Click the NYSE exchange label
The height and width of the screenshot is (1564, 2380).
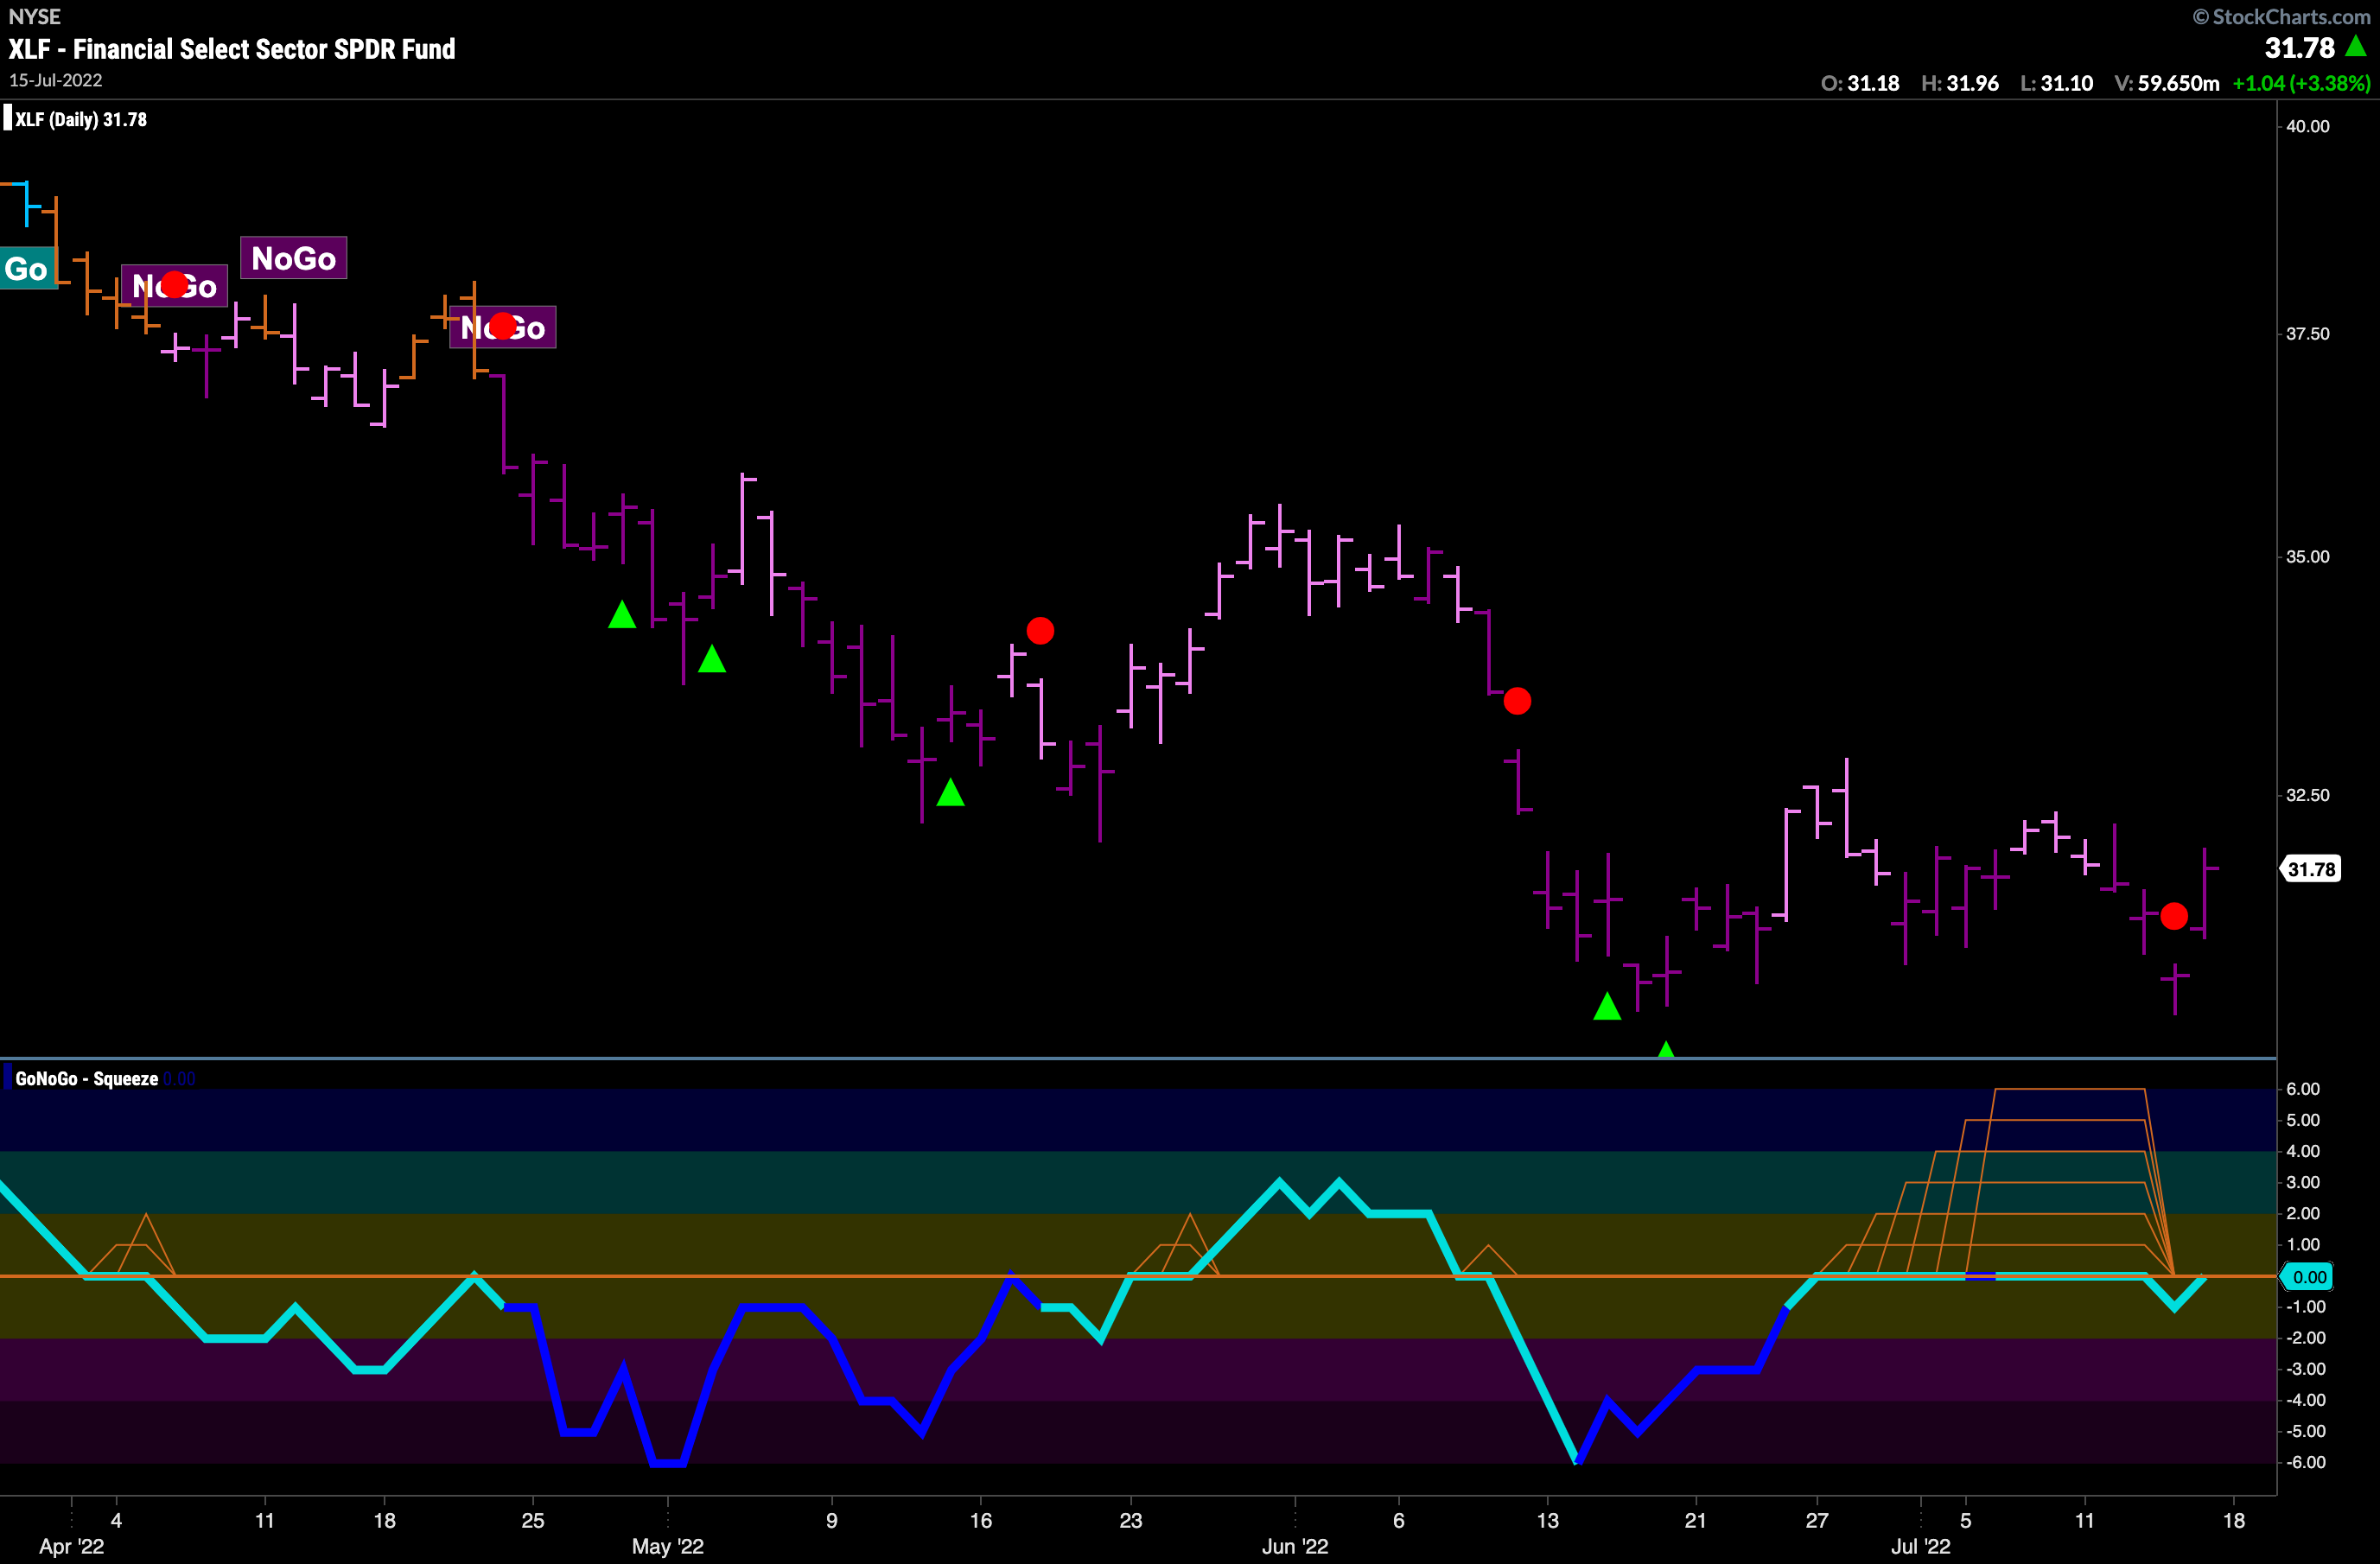(35, 16)
